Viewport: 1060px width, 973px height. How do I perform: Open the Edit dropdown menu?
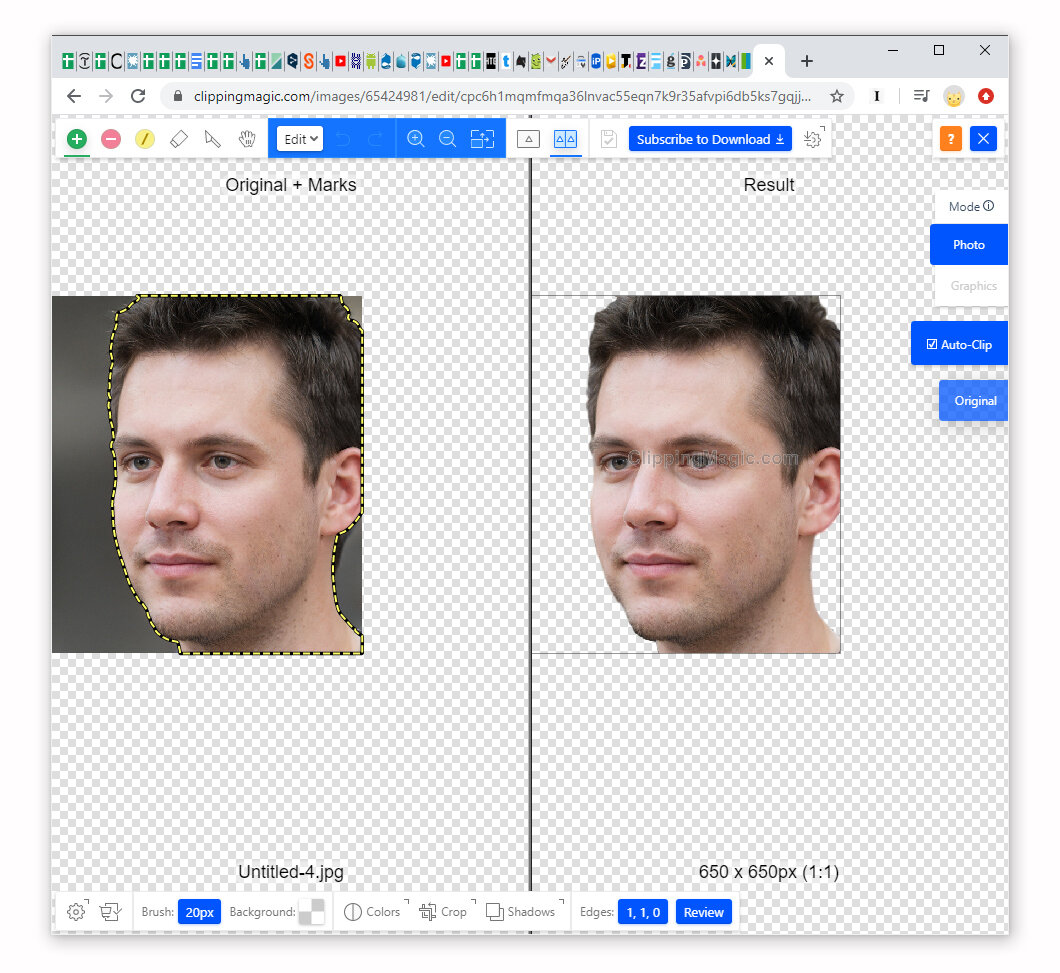coord(300,139)
